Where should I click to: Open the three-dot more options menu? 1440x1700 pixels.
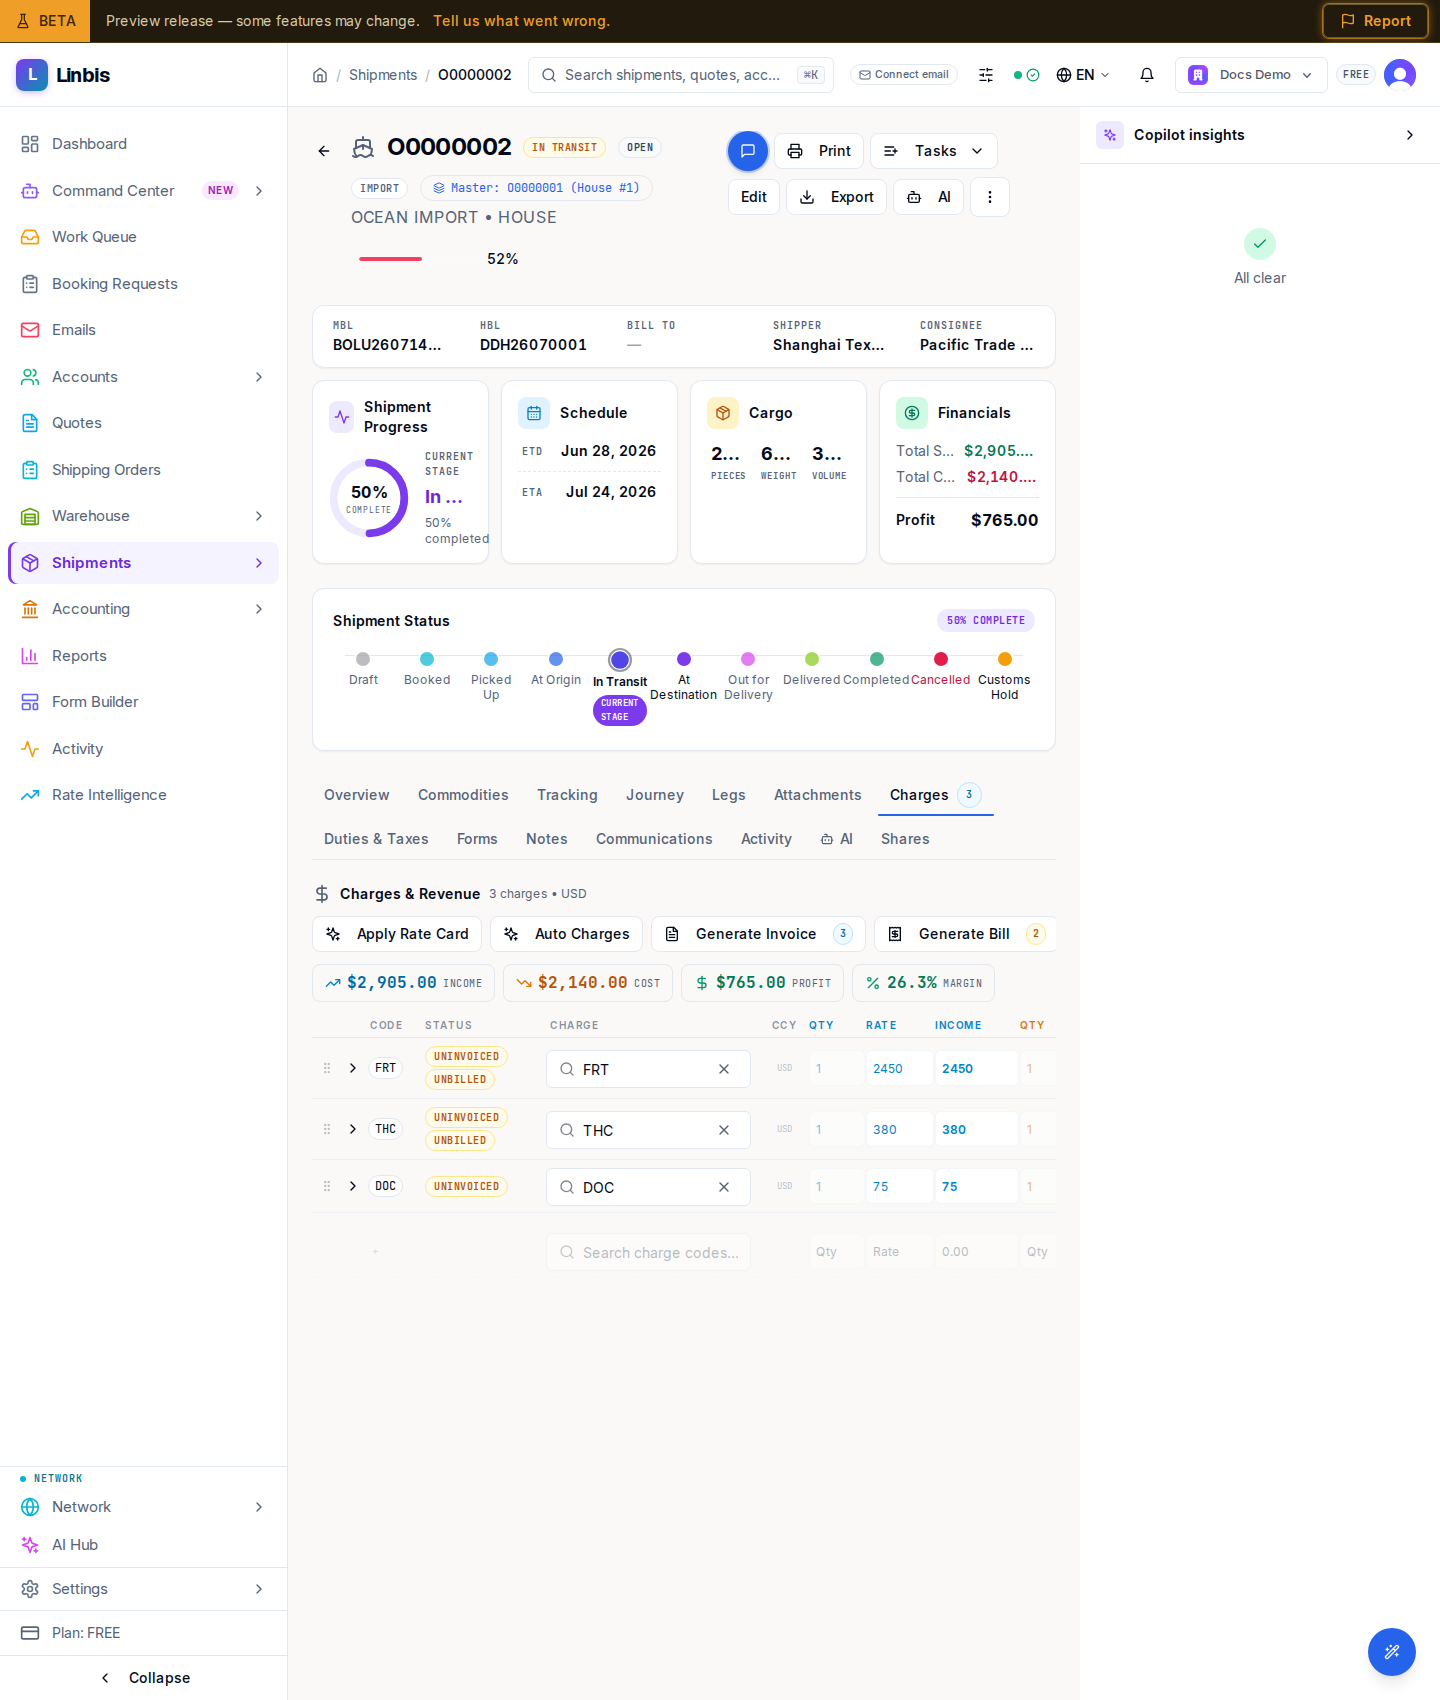click(x=989, y=197)
